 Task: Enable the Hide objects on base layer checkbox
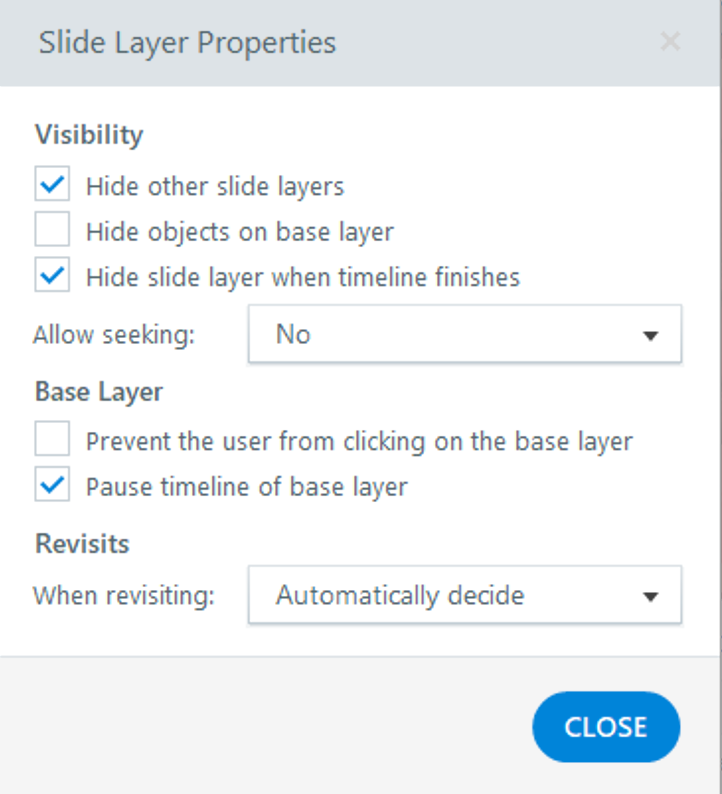[52, 232]
